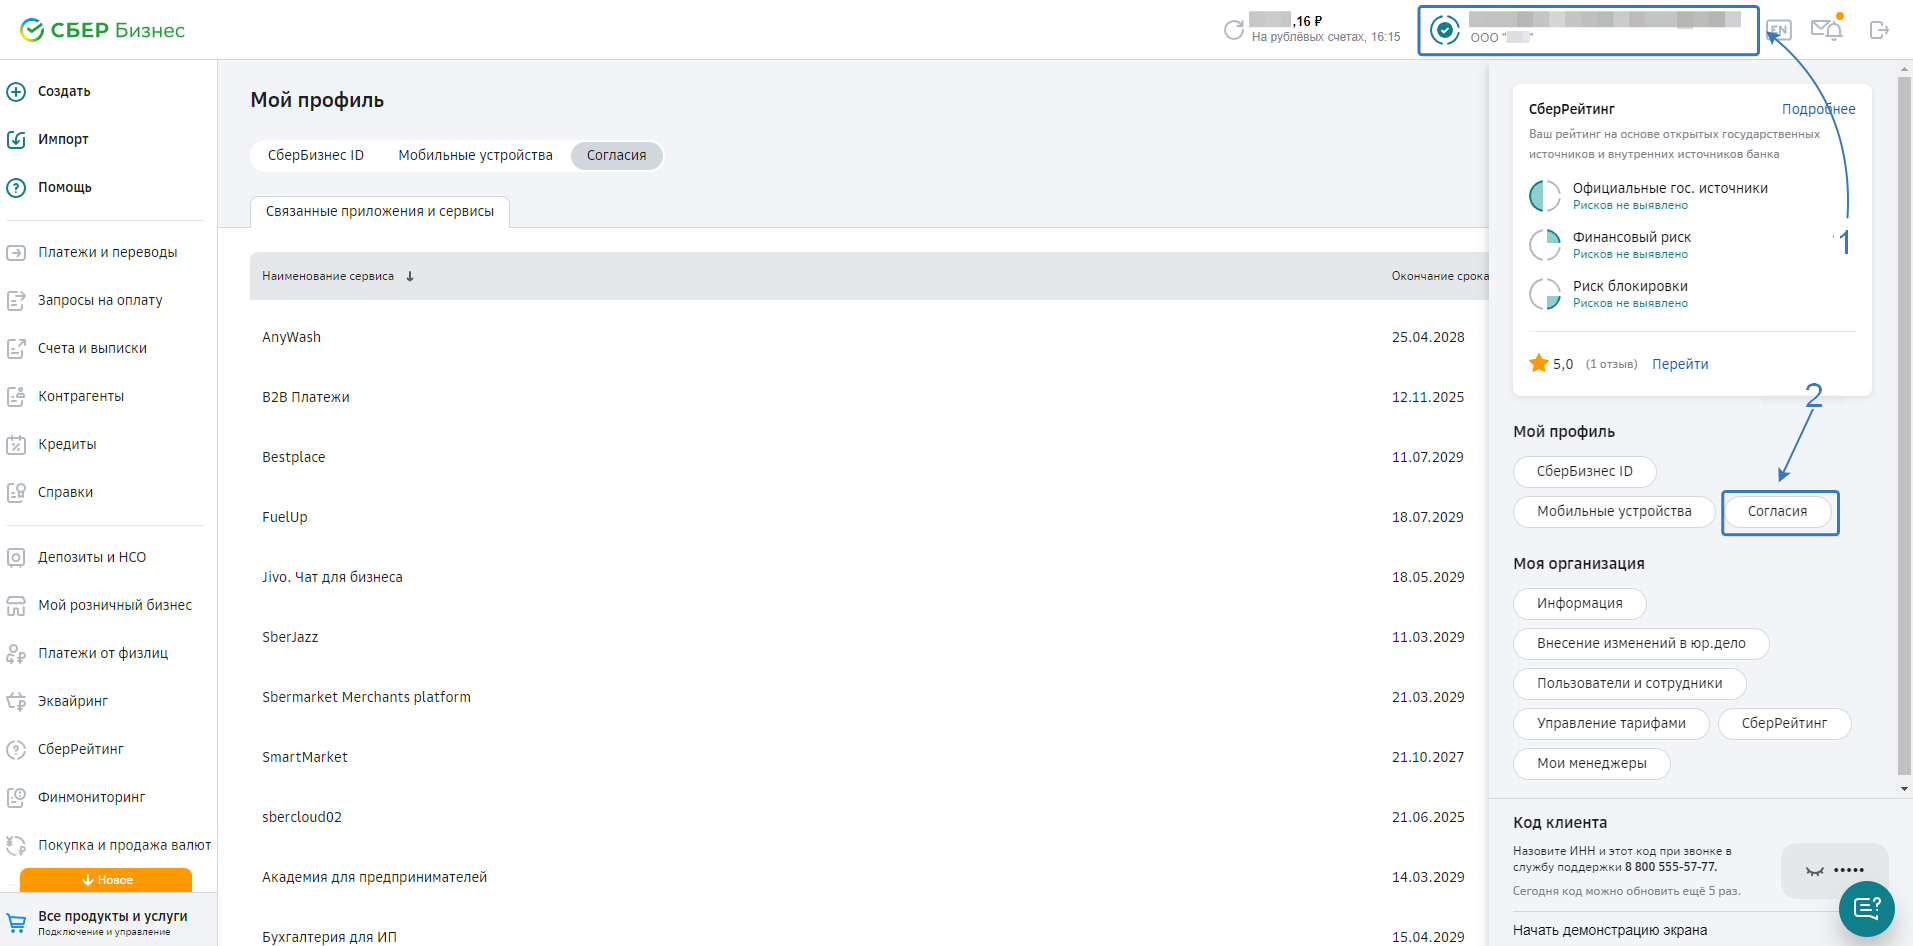Select the FuelUp service row
1913x946 pixels.
[869, 517]
